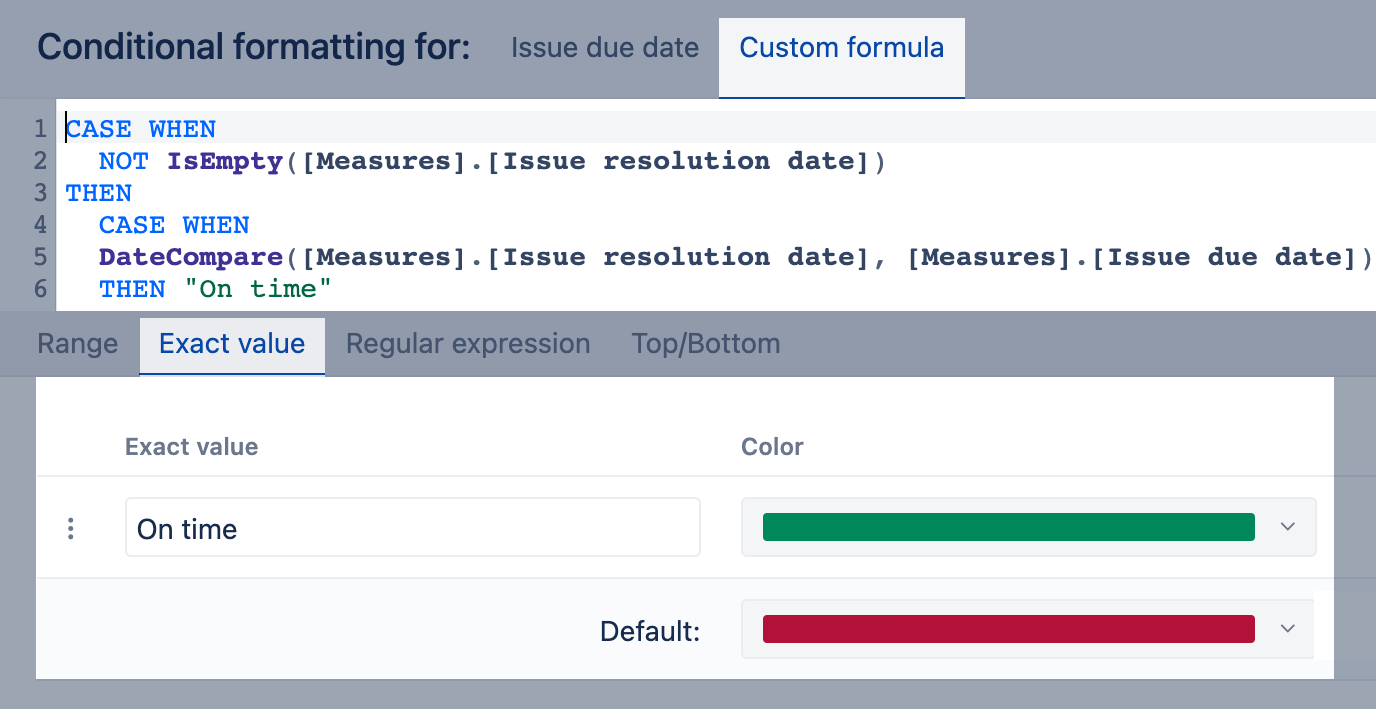
Task: Click line number 4 in the editor gutter
Action: (x=40, y=225)
